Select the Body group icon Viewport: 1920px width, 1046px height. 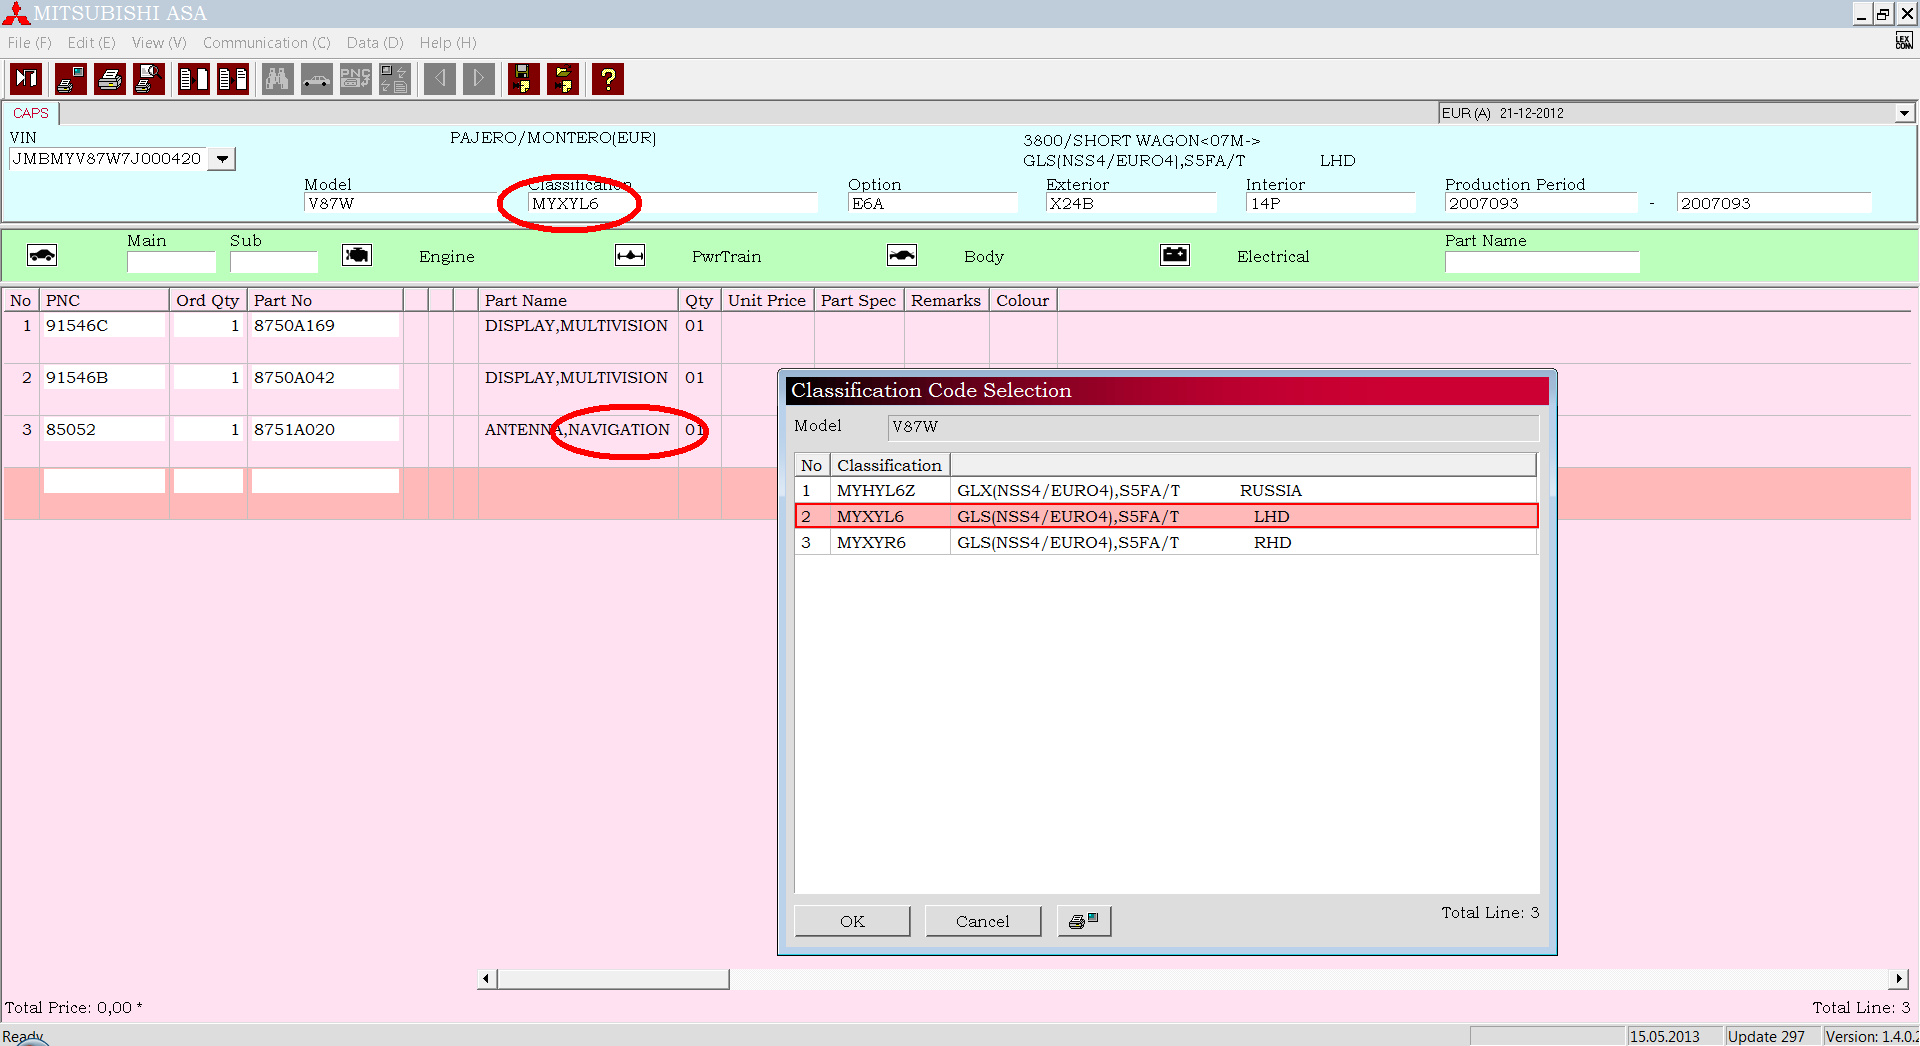click(x=902, y=256)
